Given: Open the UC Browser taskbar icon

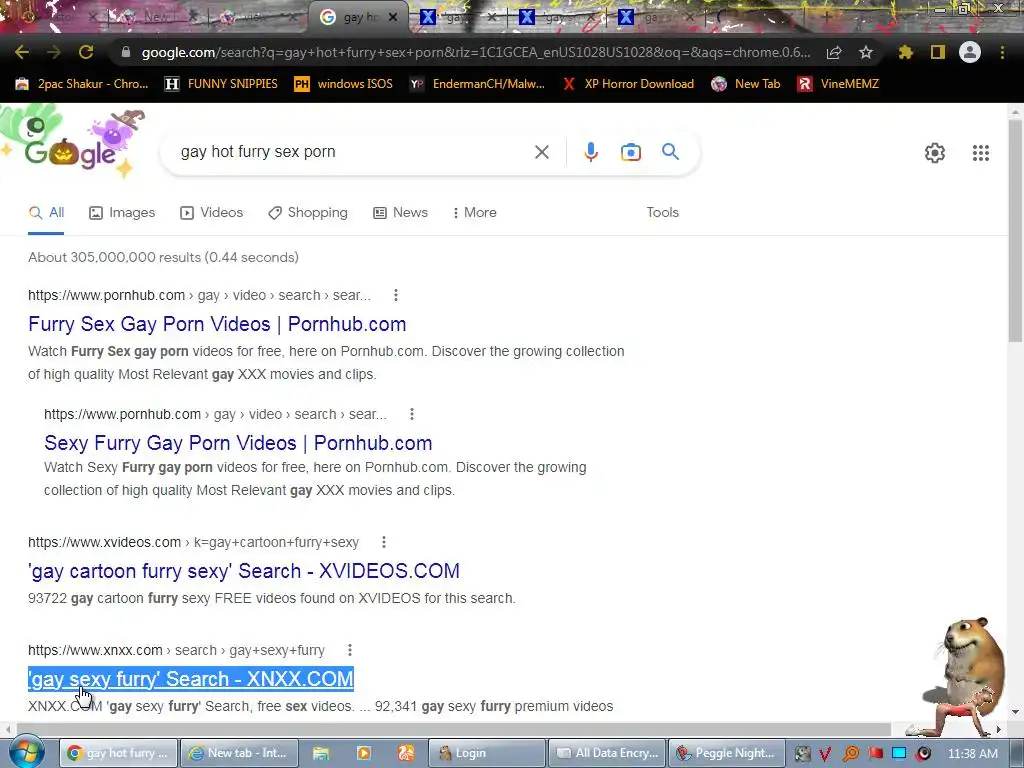Looking at the screenshot, I should [406, 753].
